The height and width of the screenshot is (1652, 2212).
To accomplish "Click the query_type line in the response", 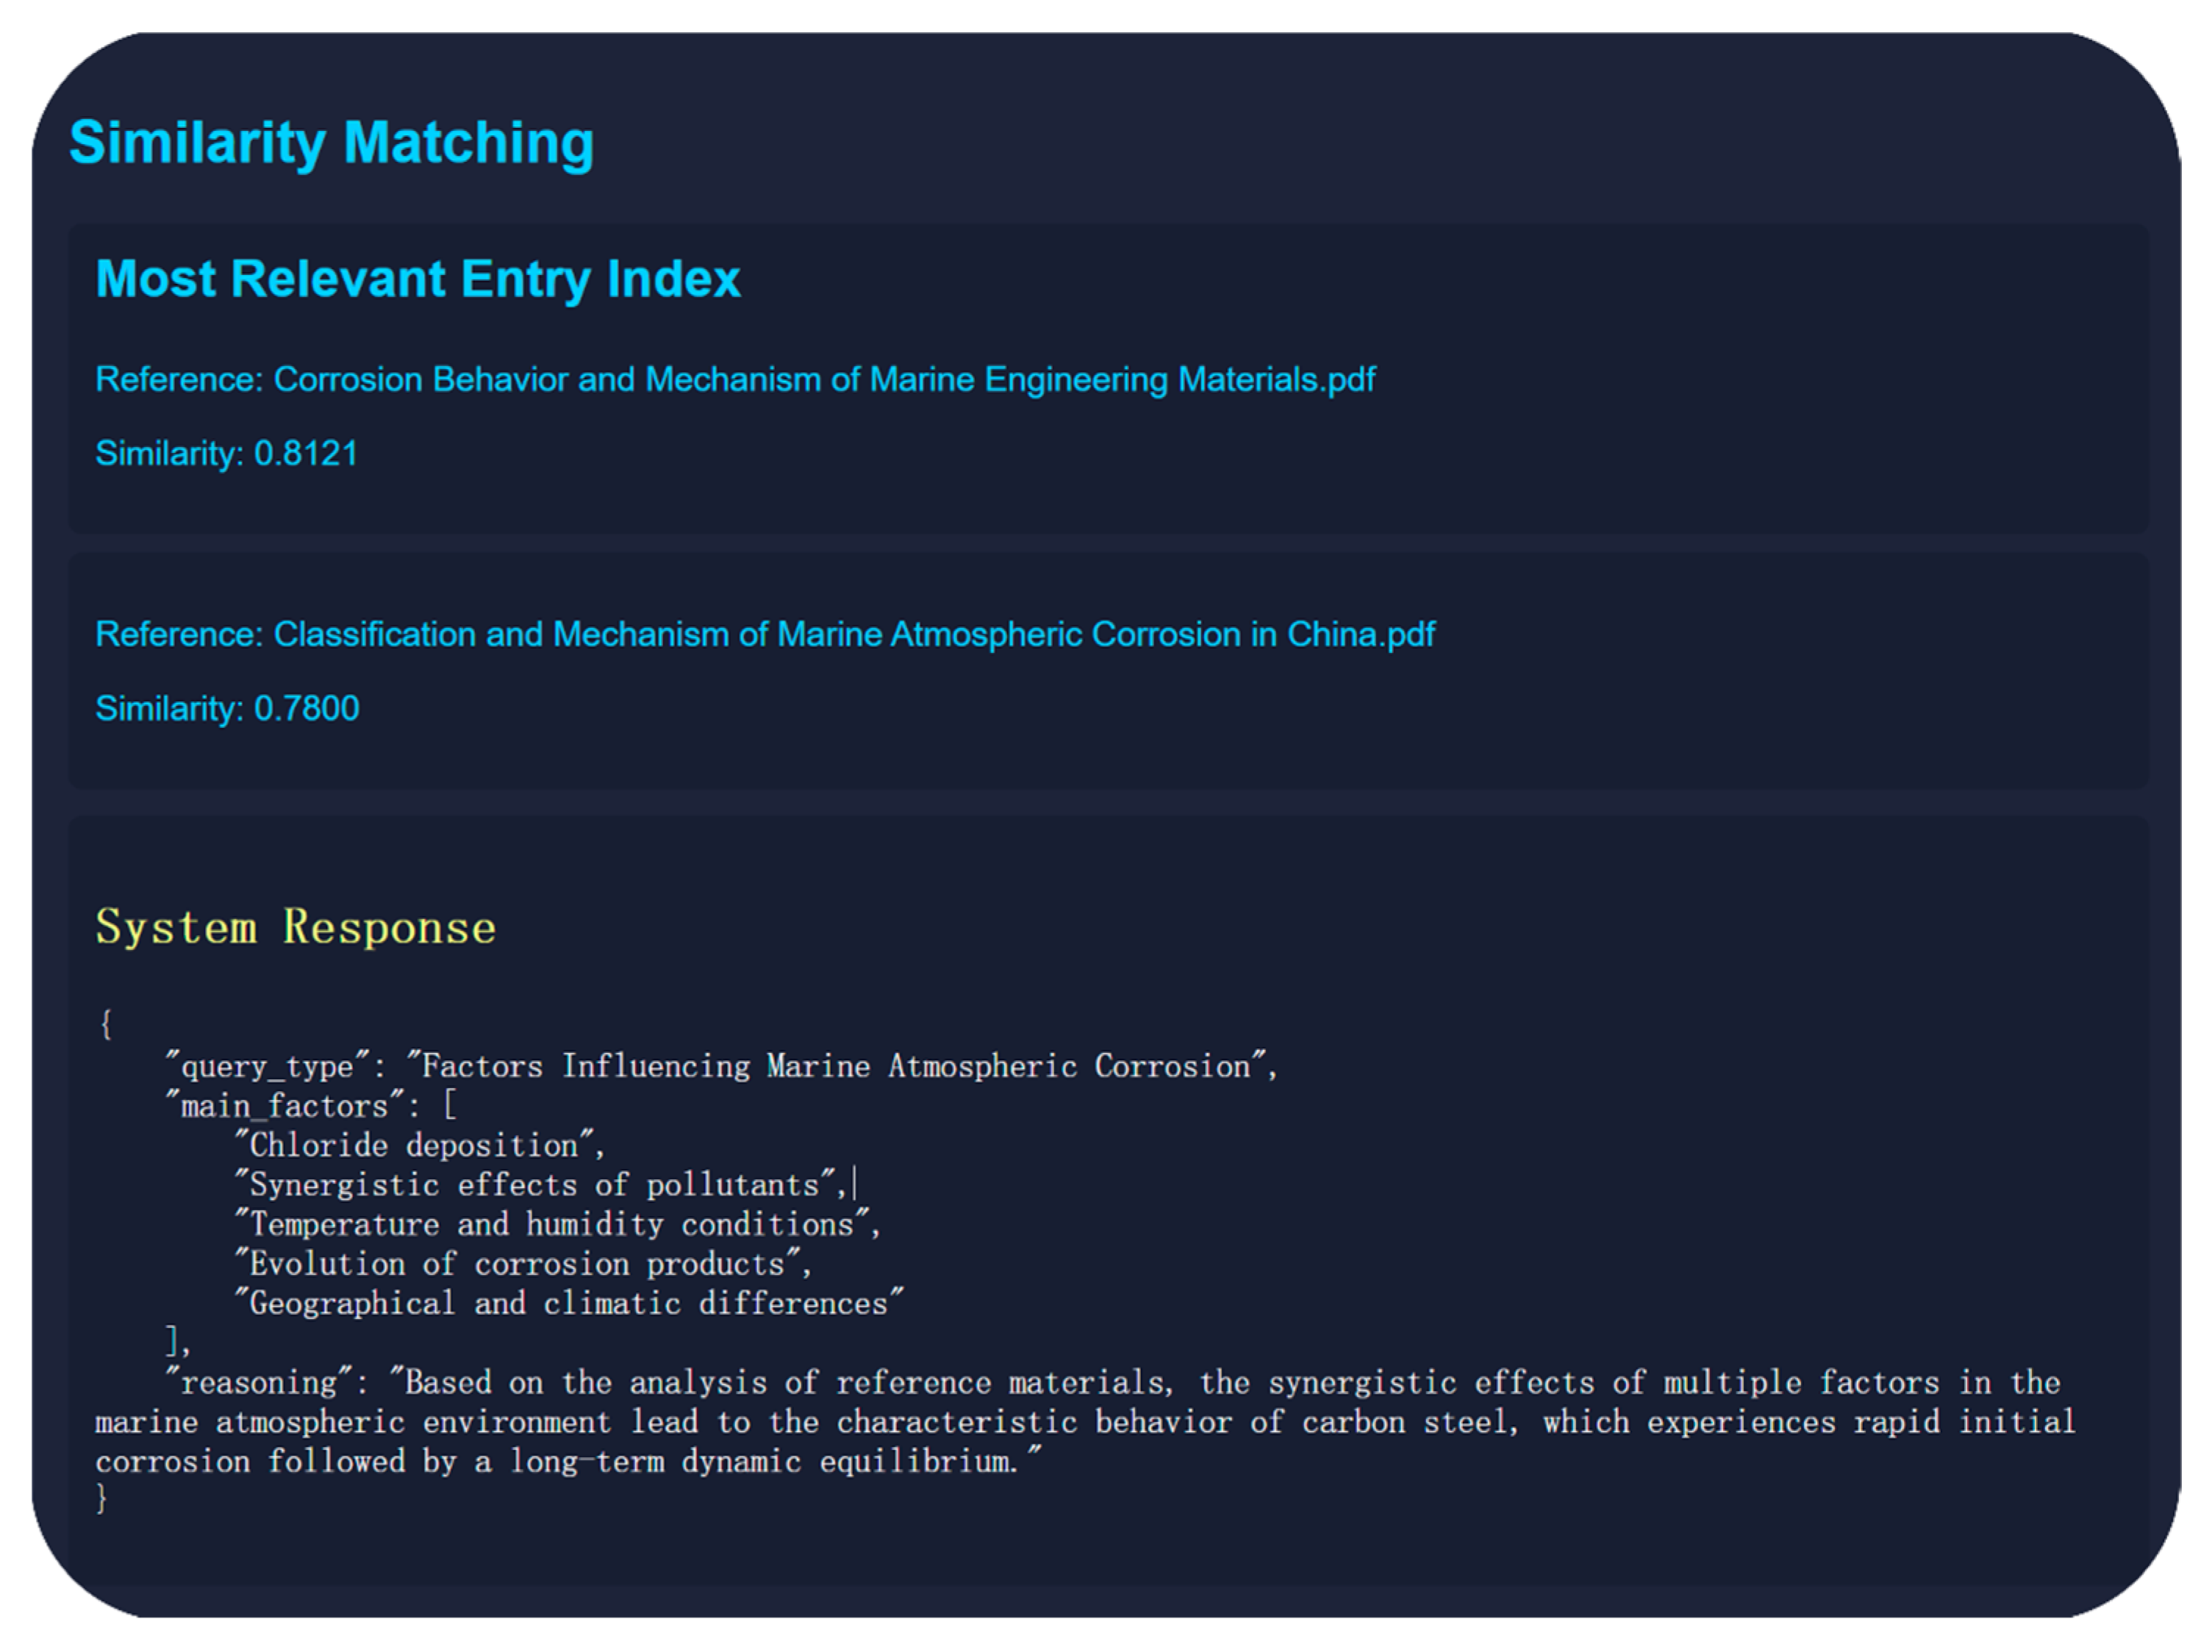I will pyautogui.click(x=720, y=1066).
